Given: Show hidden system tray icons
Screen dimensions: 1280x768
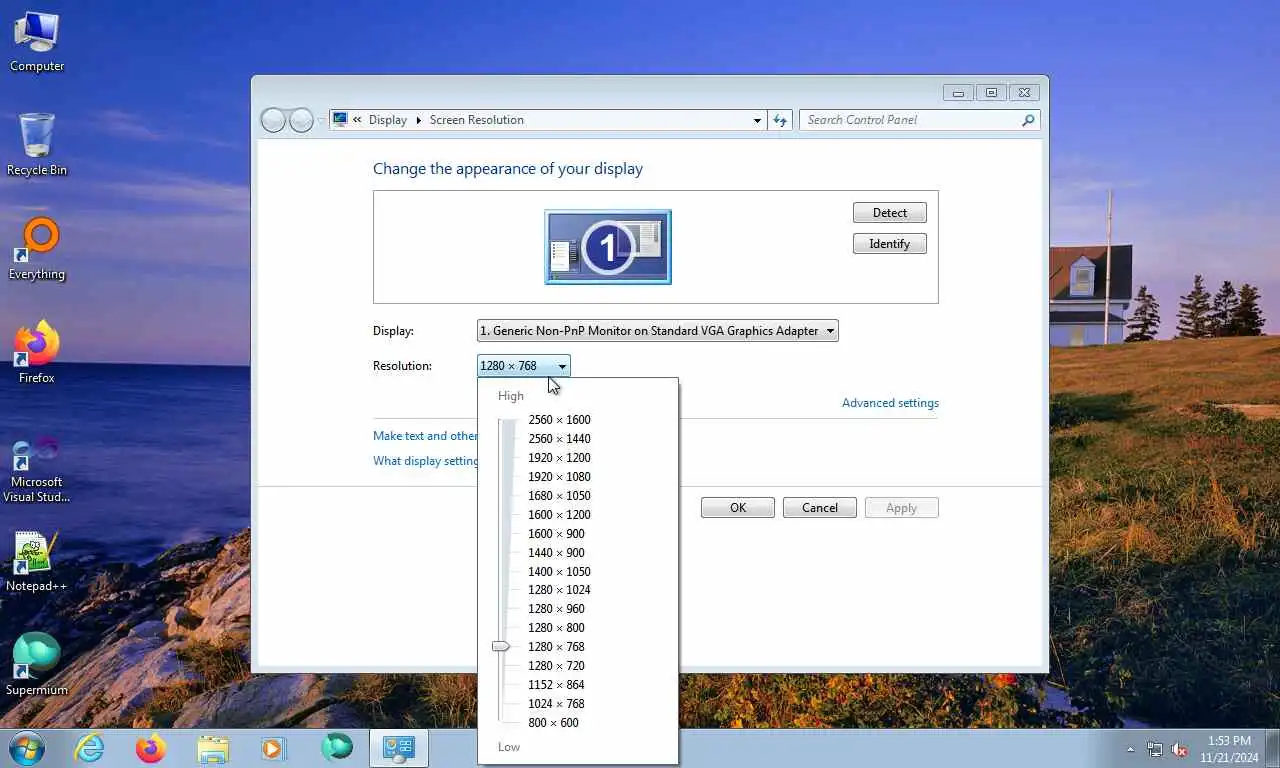Looking at the screenshot, I should tap(1131, 749).
